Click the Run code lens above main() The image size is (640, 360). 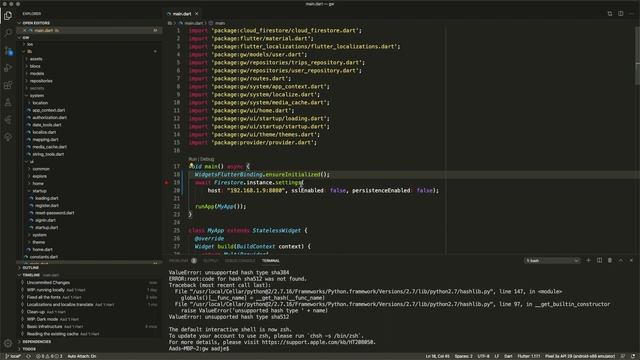point(193,159)
